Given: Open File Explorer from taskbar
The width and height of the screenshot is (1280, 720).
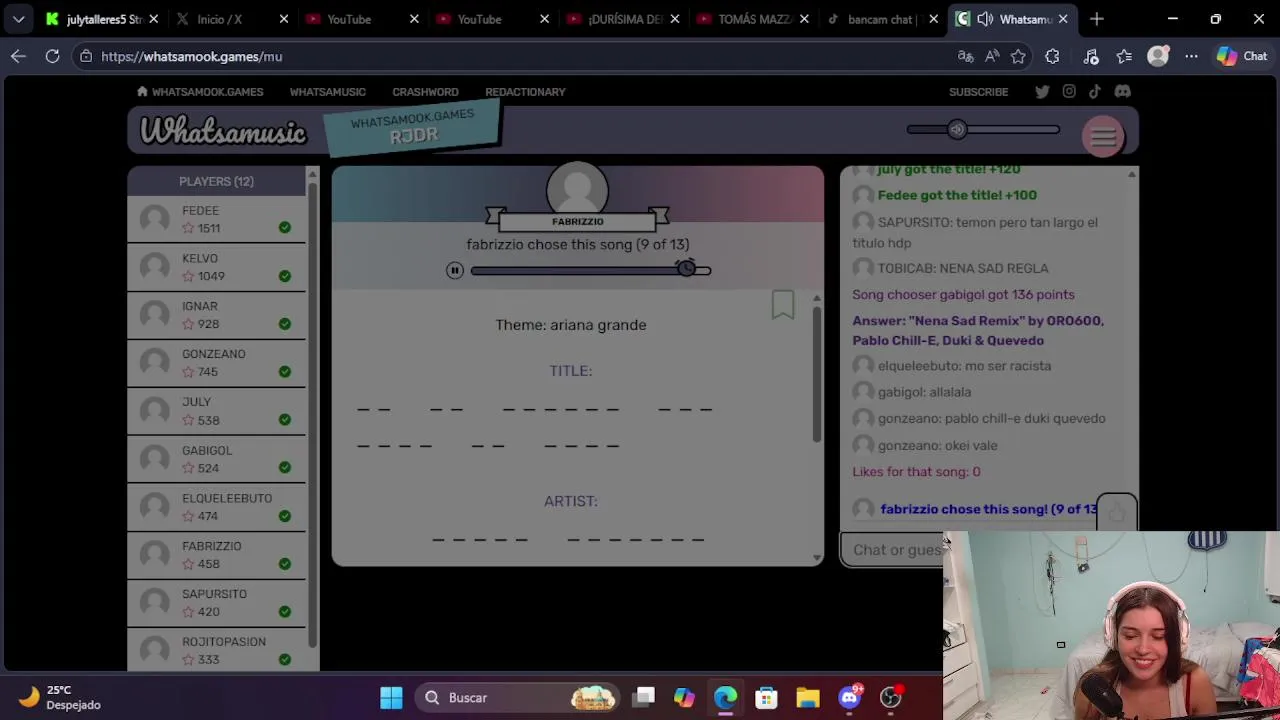Looking at the screenshot, I should click(808, 698).
